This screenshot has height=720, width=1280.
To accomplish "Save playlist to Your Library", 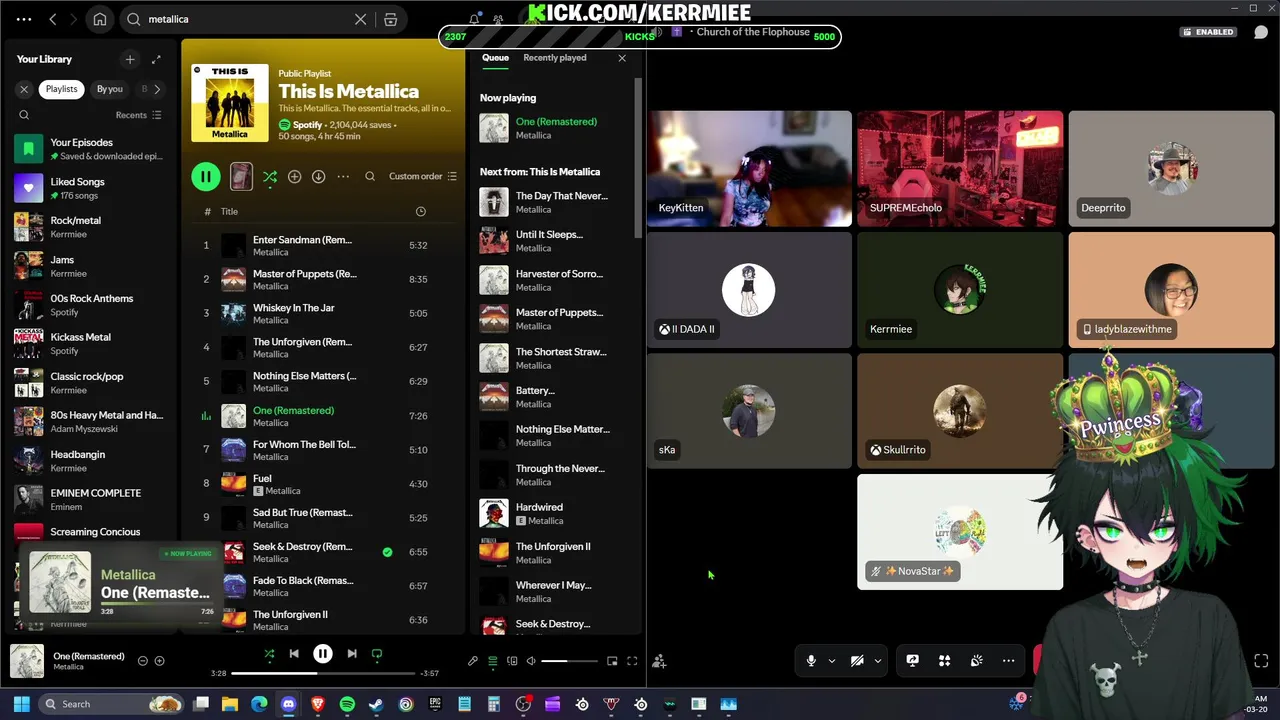I will click(294, 177).
